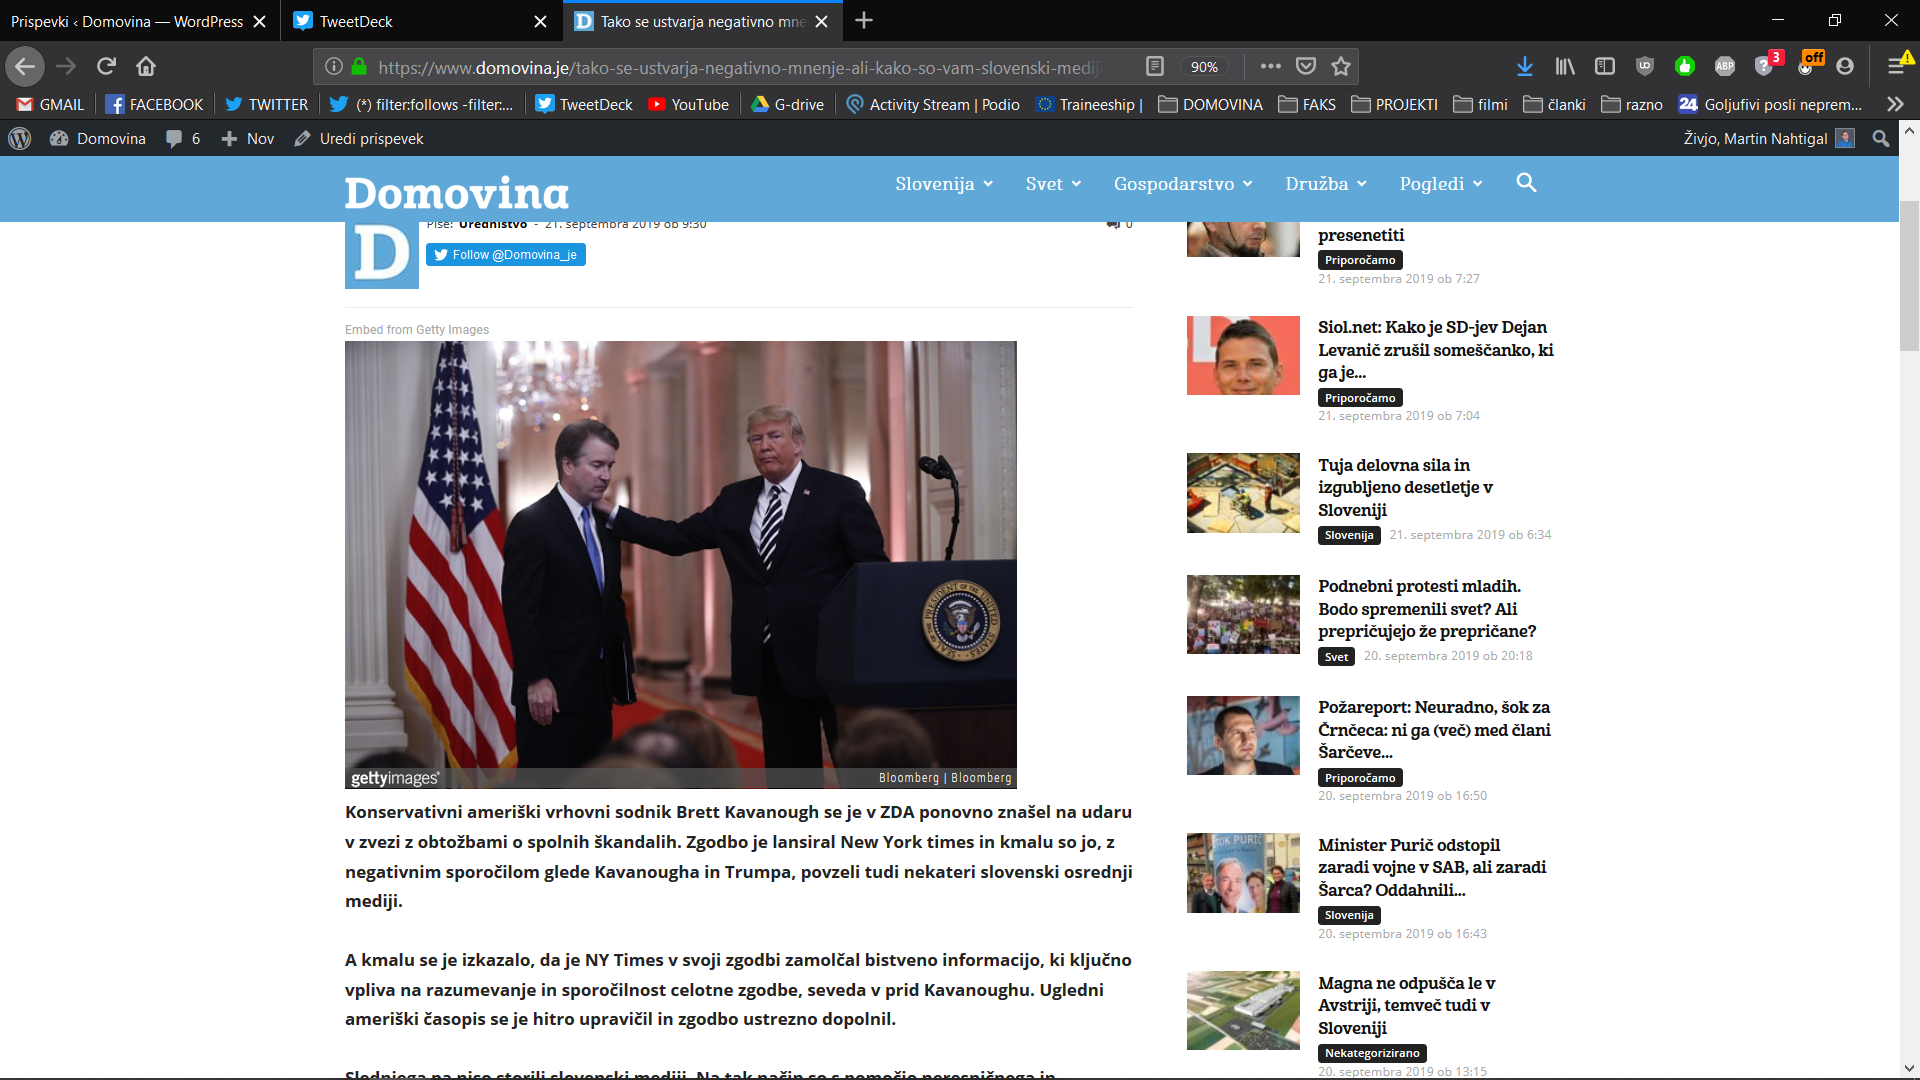1920x1080 pixels.
Task: Open site search magnifier icon in header
Action: (1526, 182)
